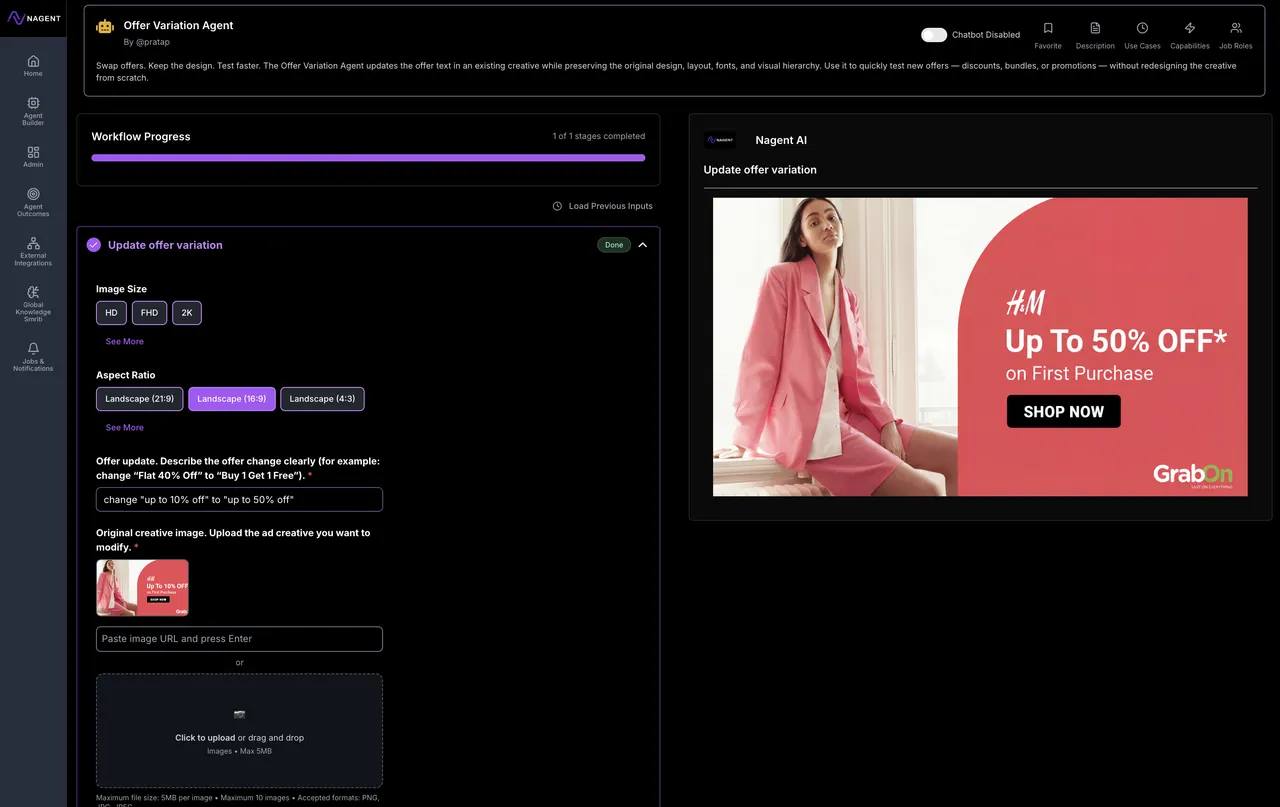Image resolution: width=1280 pixels, height=807 pixels.
Task: Open Admin section in sidebar
Action: pyautogui.click(x=33, y=156)
